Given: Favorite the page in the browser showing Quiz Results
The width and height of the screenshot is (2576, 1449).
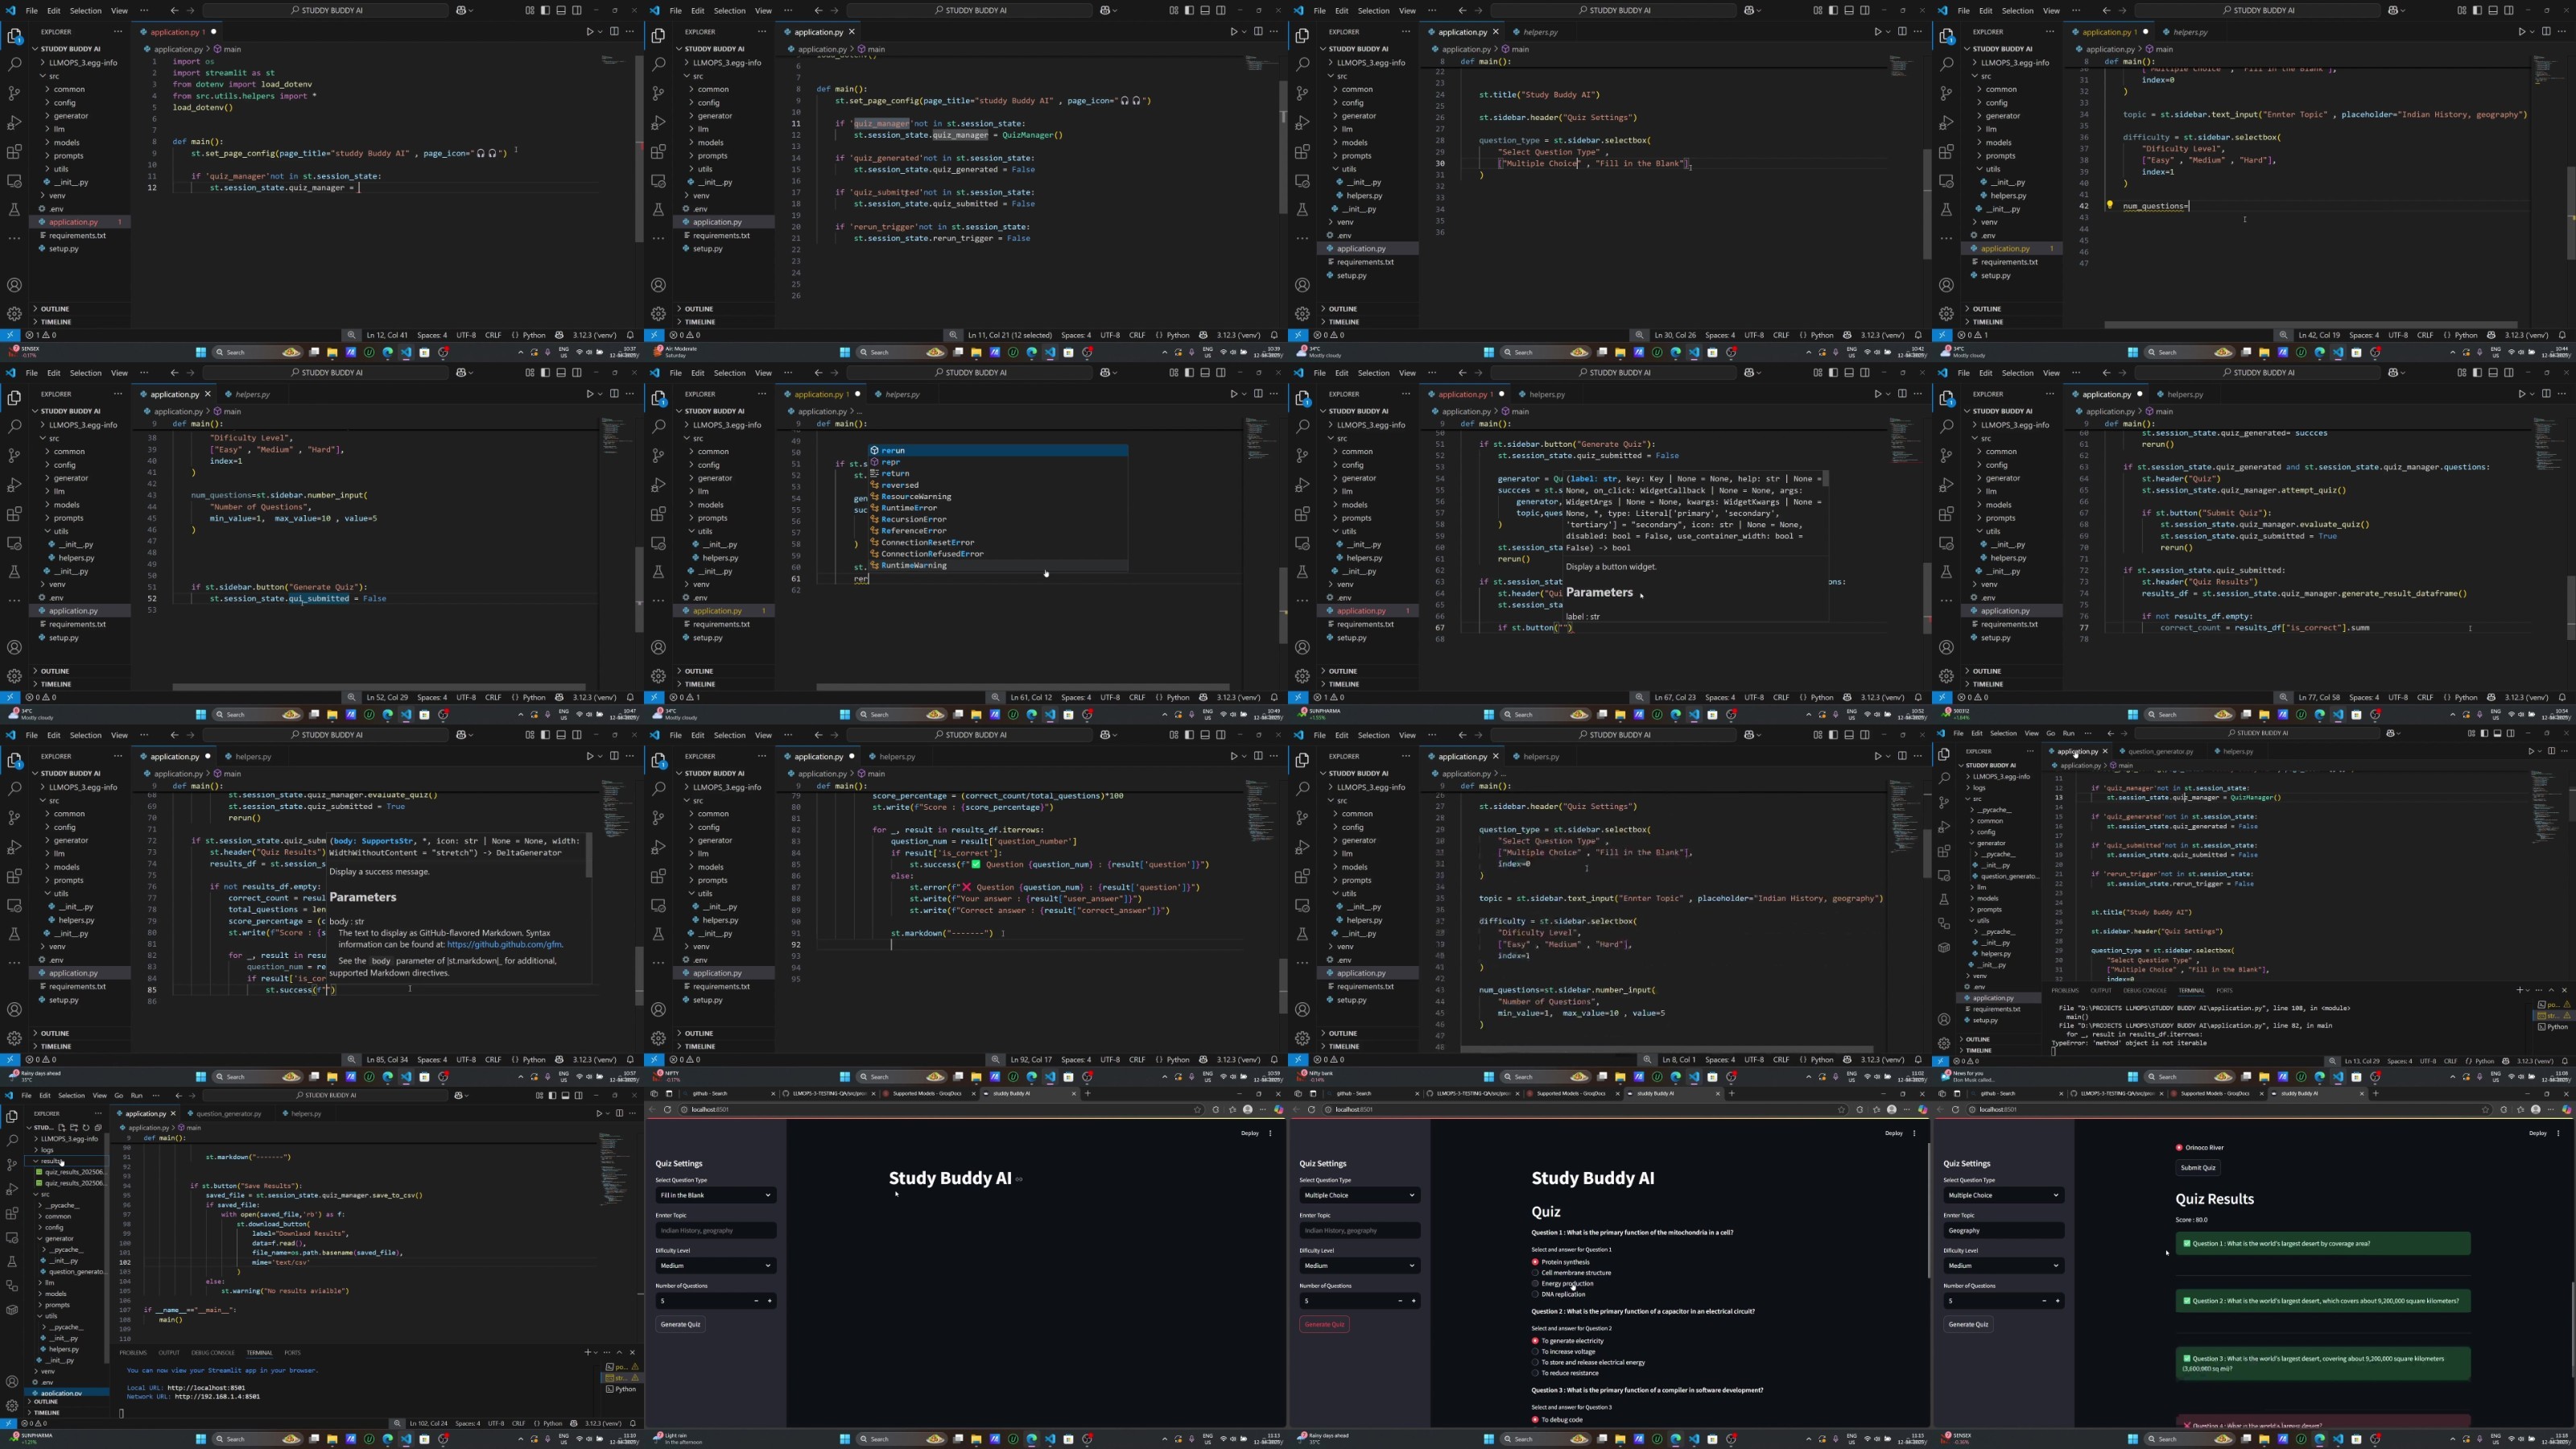Looking at the screenshot, I should [x=2486, y=1110].
